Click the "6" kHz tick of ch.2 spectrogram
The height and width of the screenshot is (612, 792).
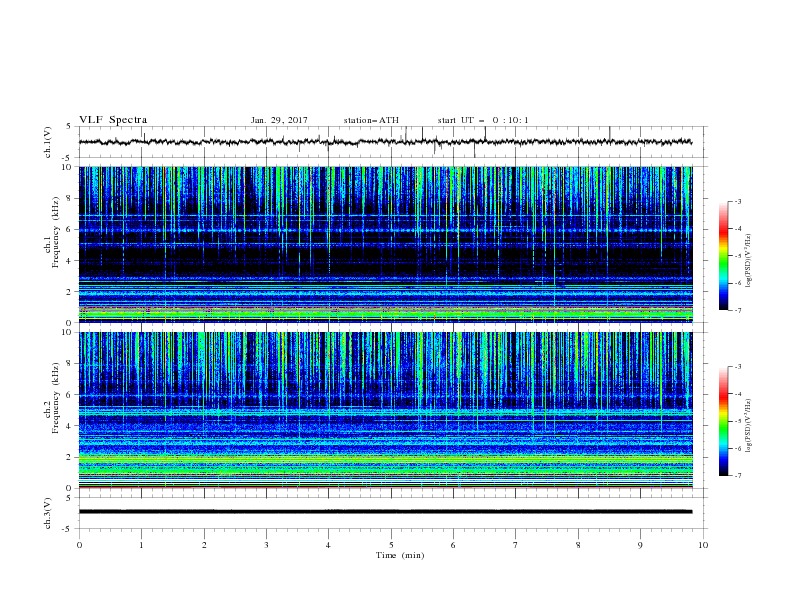[x=70, y=395]
